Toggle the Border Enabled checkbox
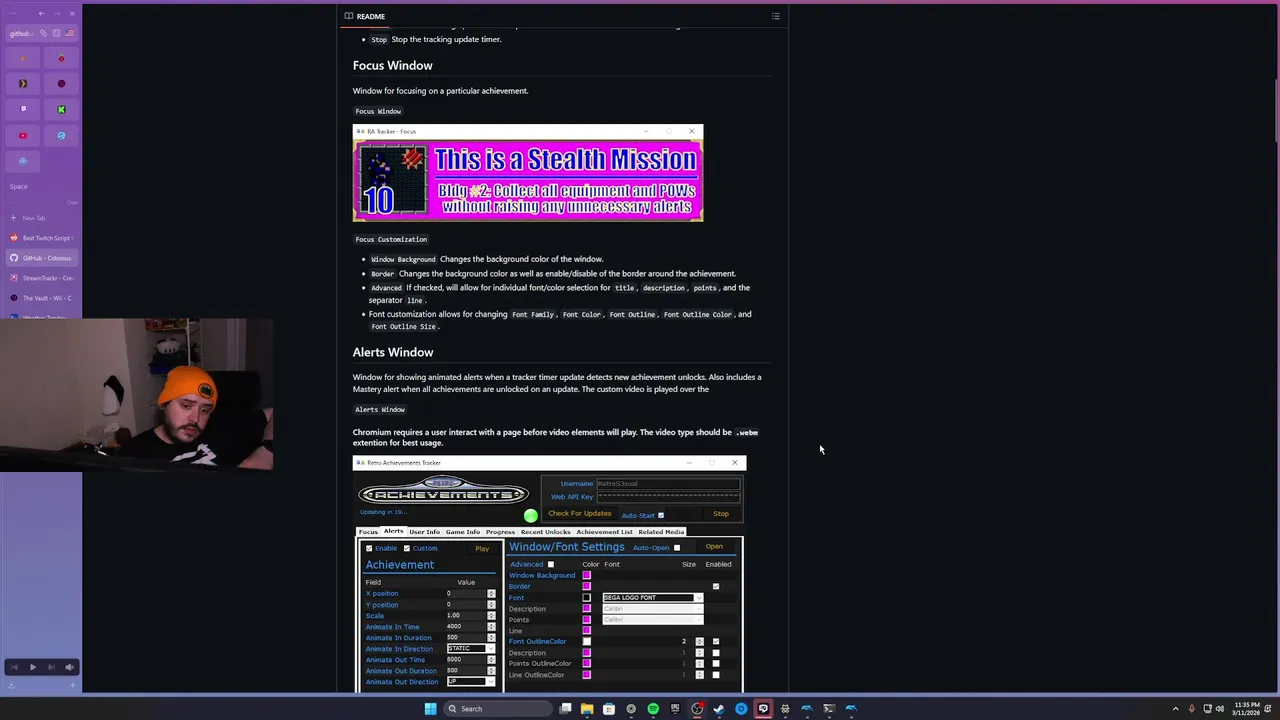 716,586
